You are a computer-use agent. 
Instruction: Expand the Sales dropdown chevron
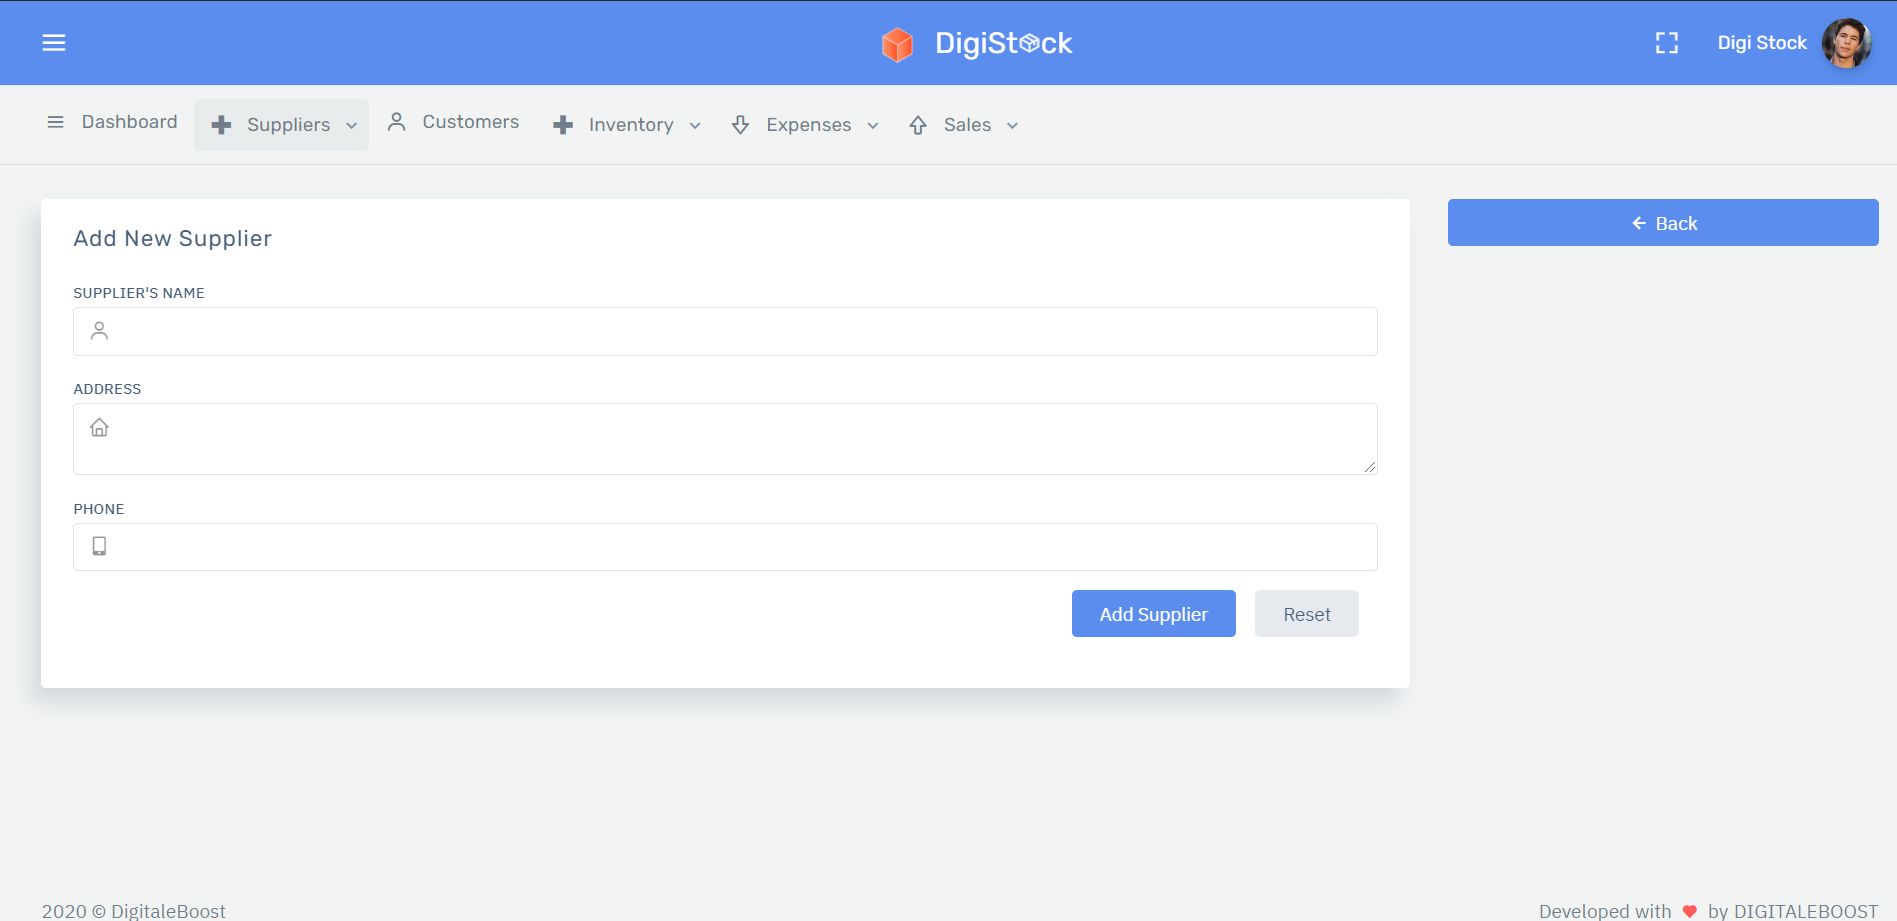point(1012,126)
